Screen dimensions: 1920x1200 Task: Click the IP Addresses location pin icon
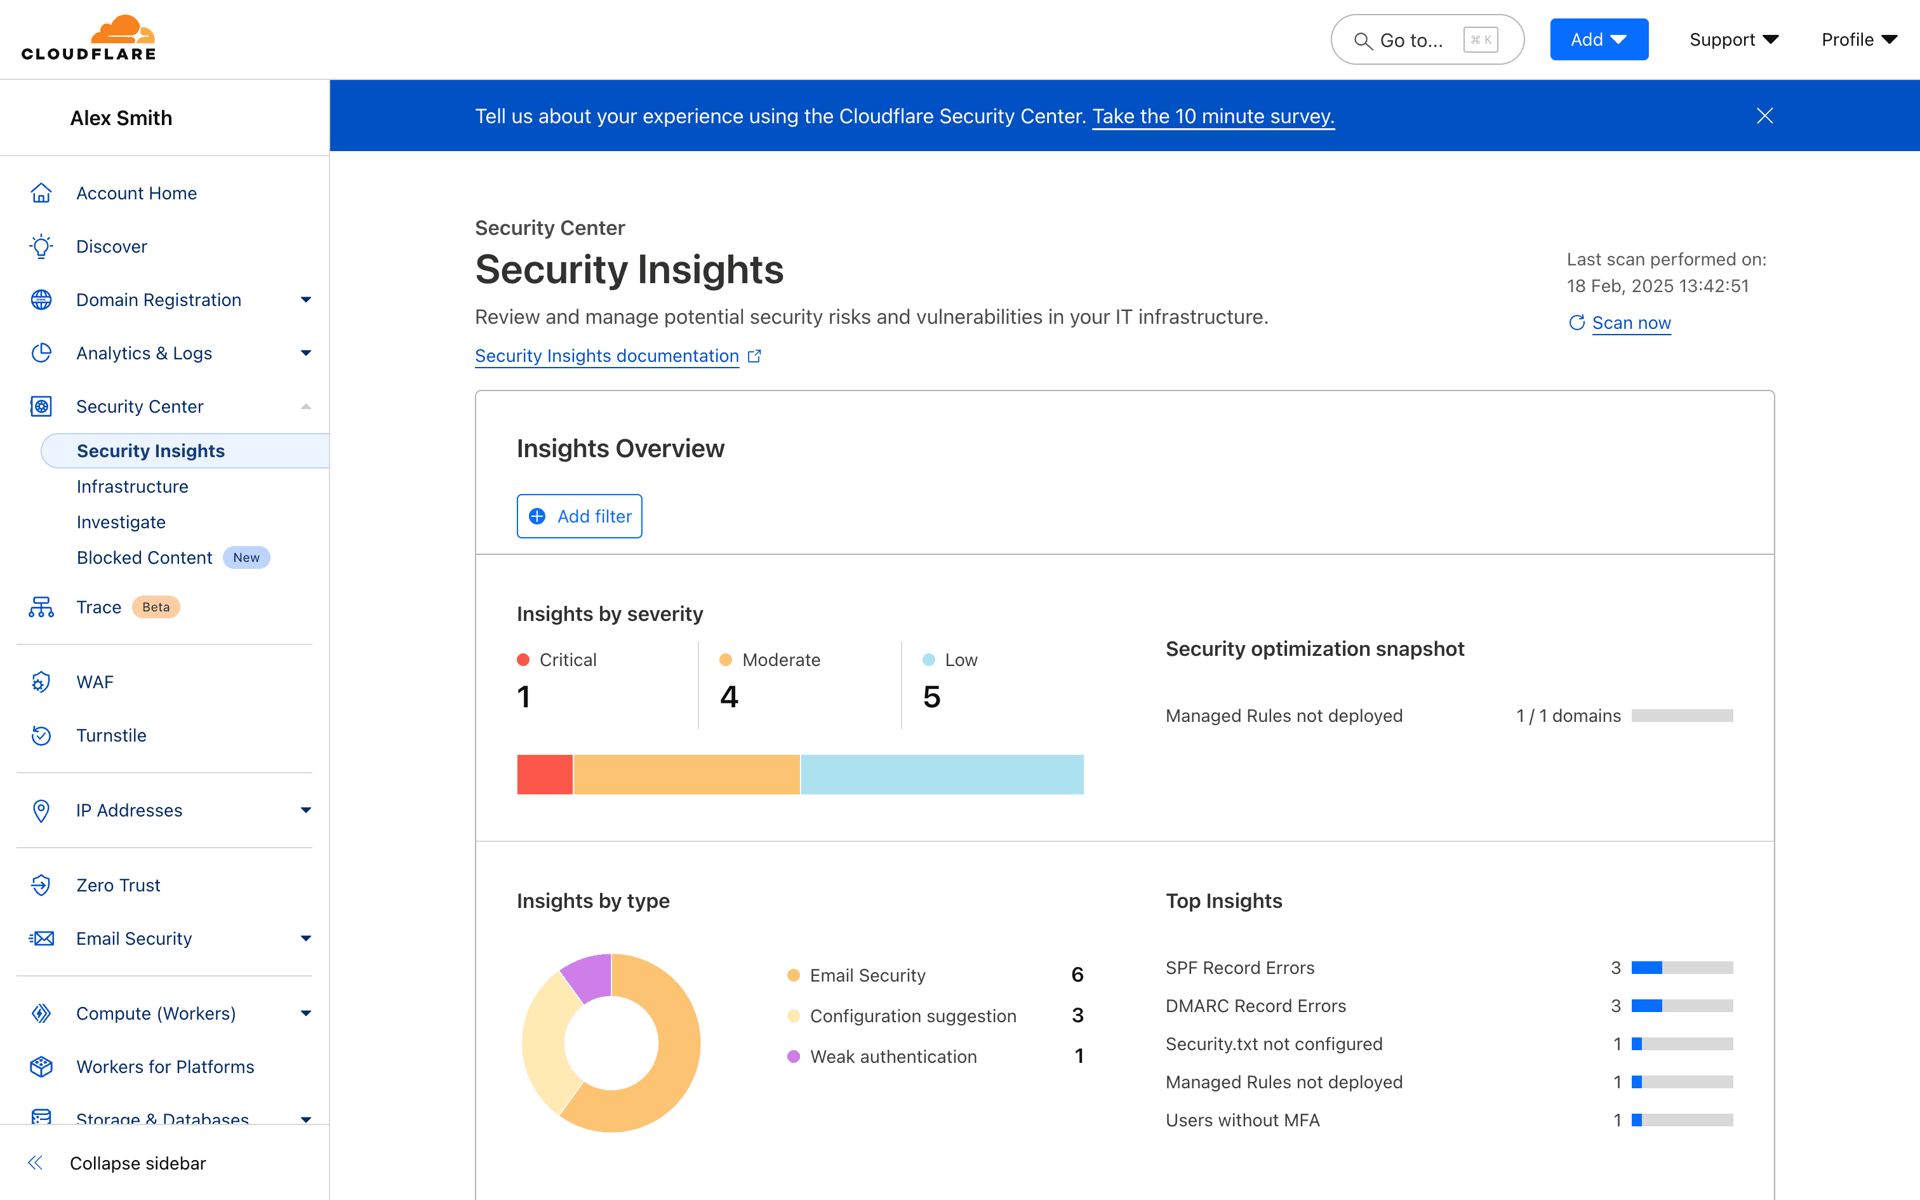(x=41, y=810)
